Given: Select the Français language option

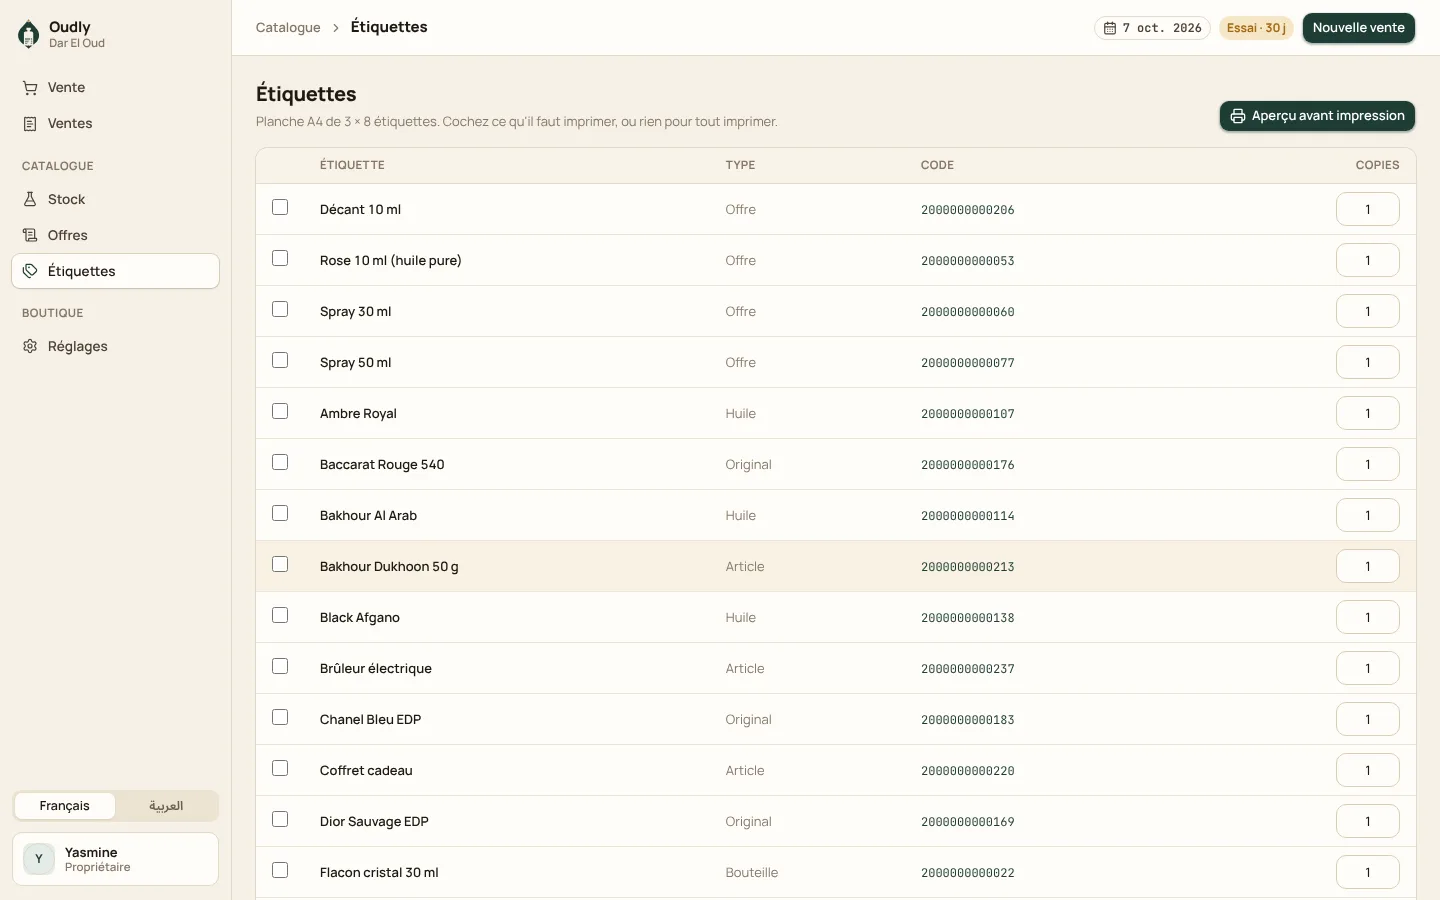Looking at the screenshot, I should (65, 806).
